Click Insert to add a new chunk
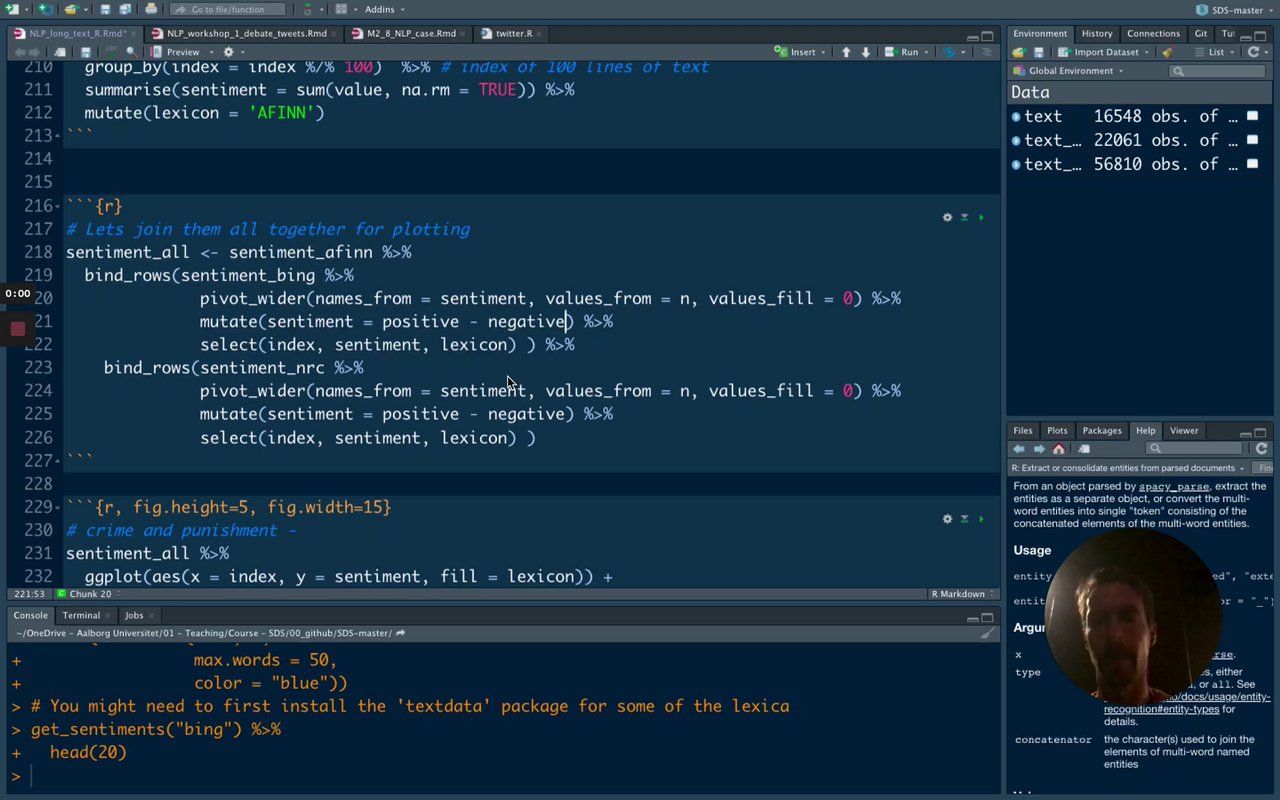The height and width of the screenshot is (800, 1280). coord(800,52)
